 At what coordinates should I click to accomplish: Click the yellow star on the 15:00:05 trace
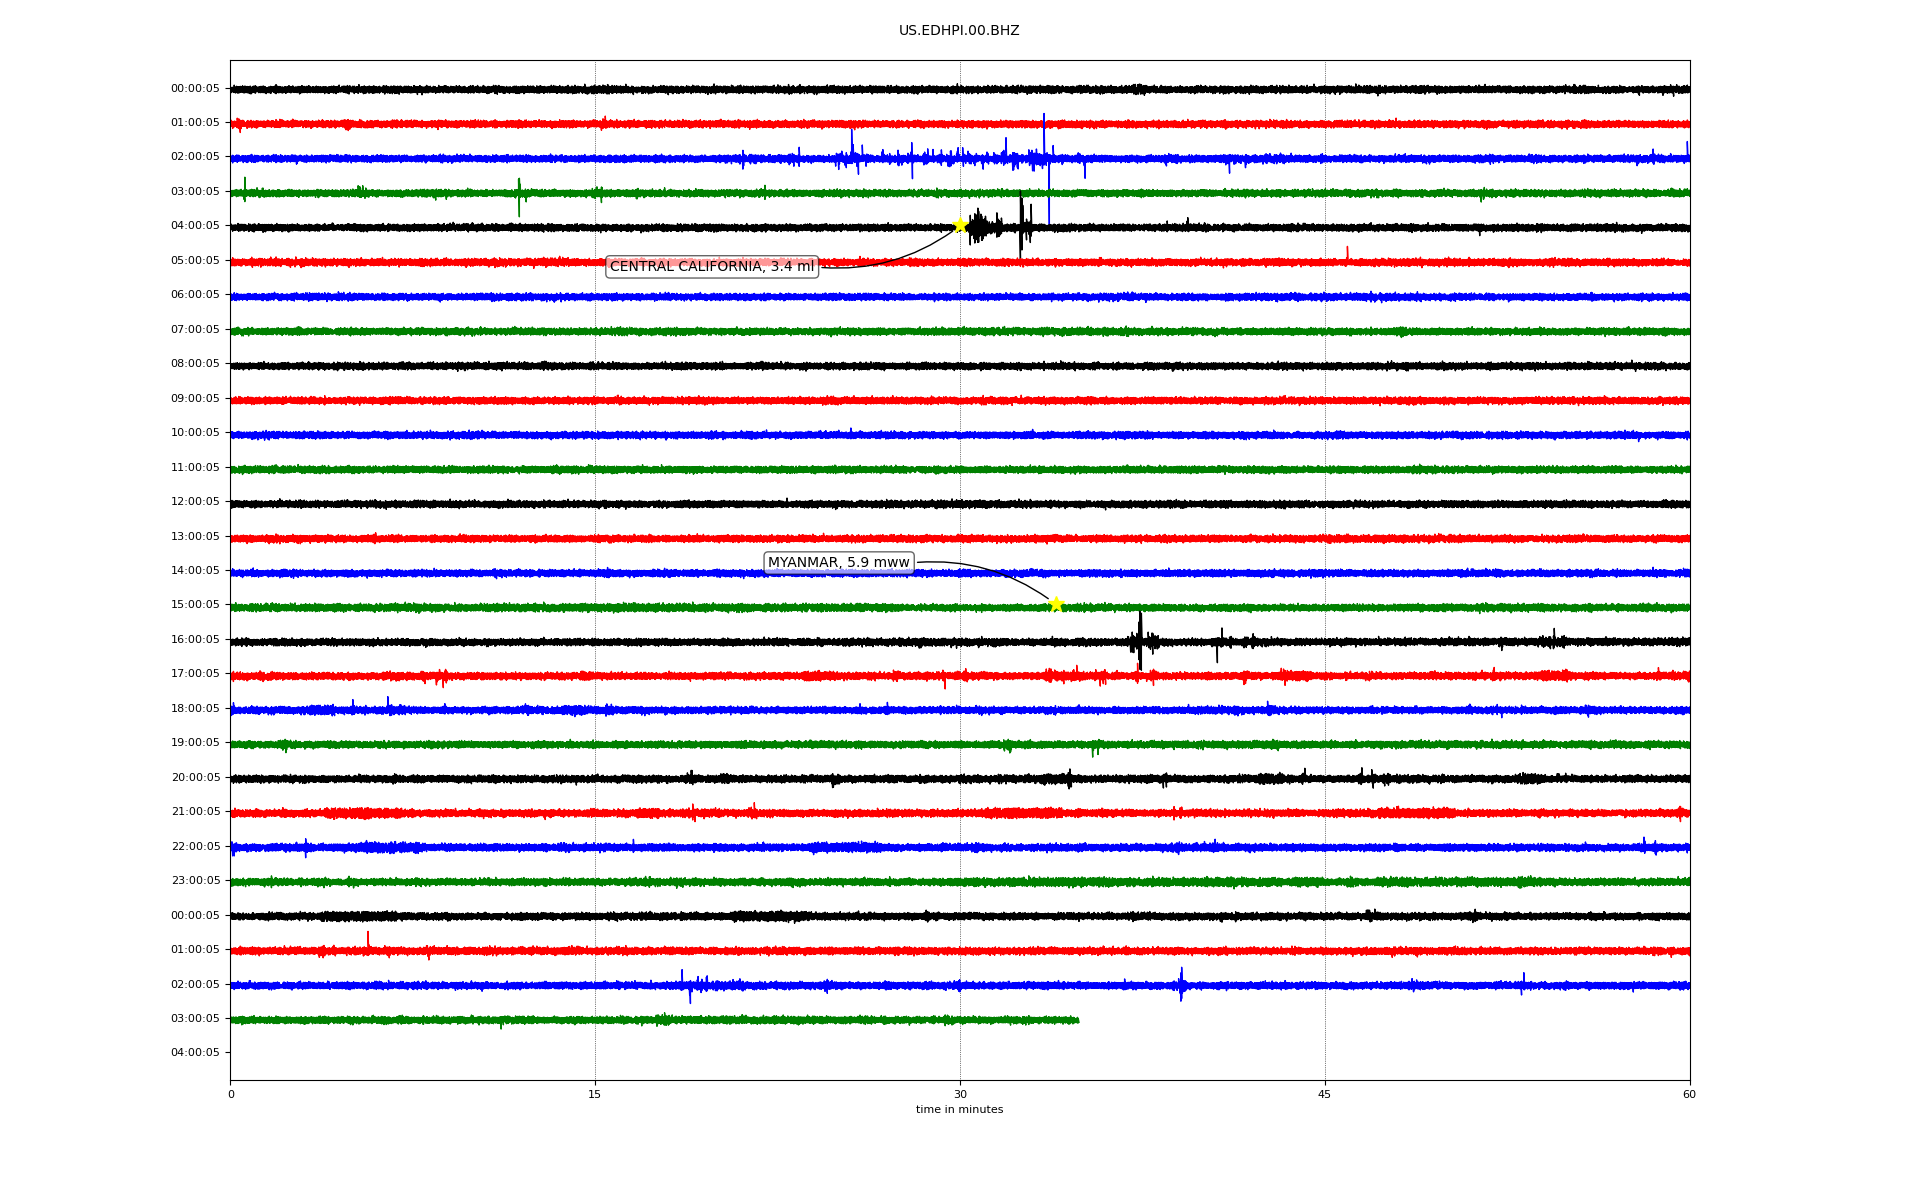(x=1055, y=604)
